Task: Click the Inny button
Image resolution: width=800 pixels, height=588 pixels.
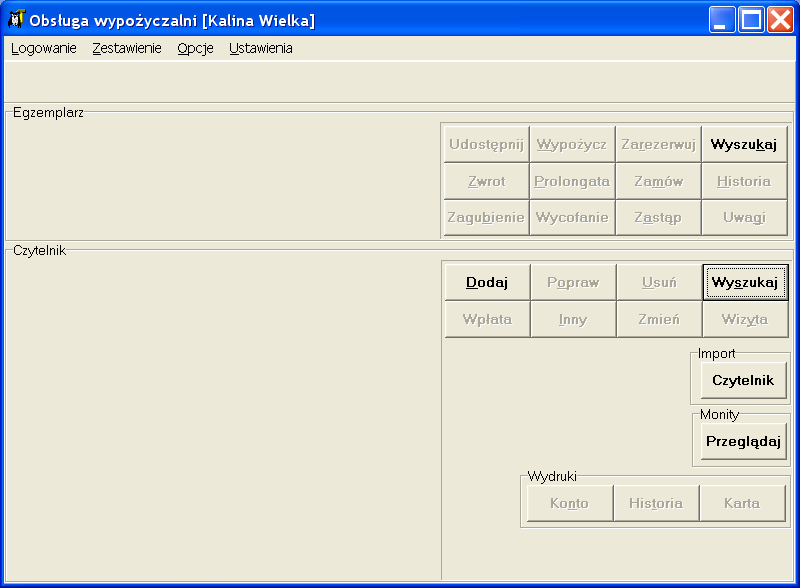Action: [x=573, y=320]
